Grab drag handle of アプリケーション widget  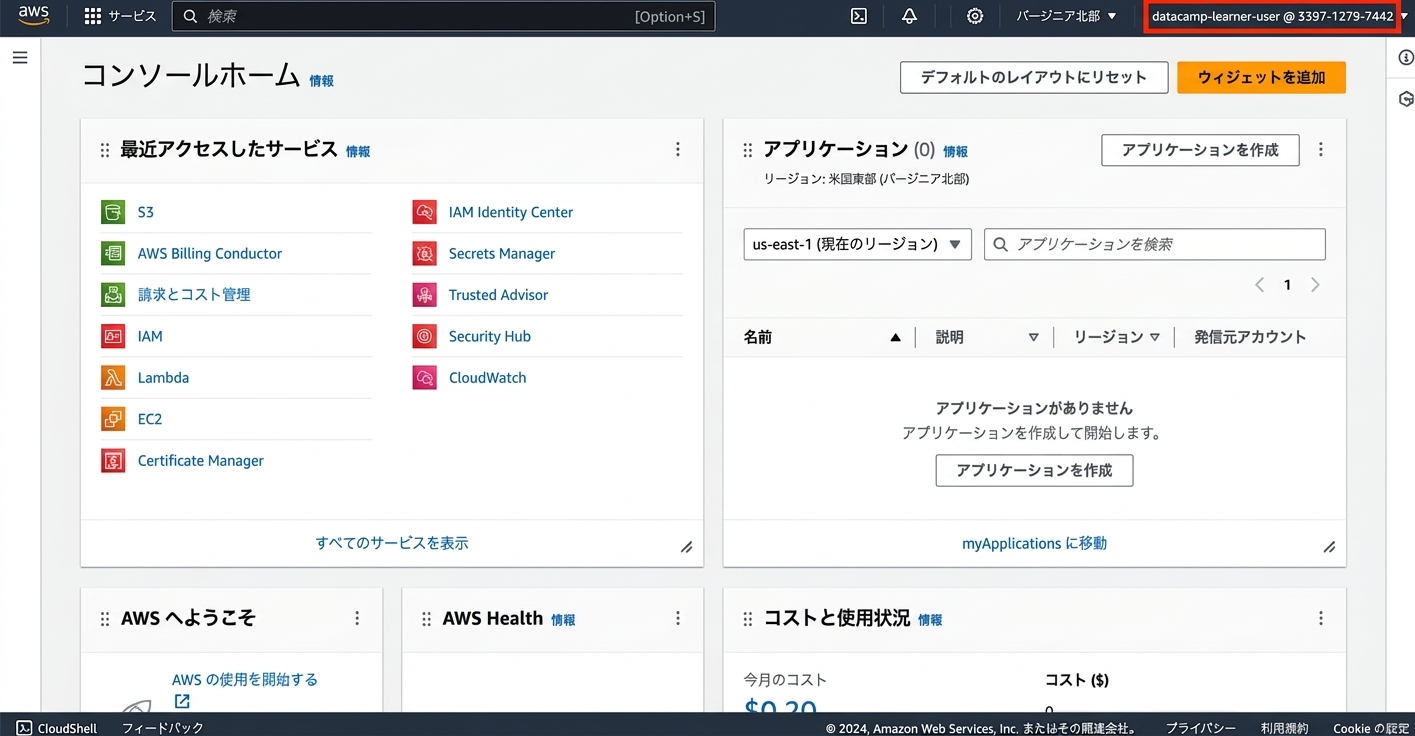point(748,150)
